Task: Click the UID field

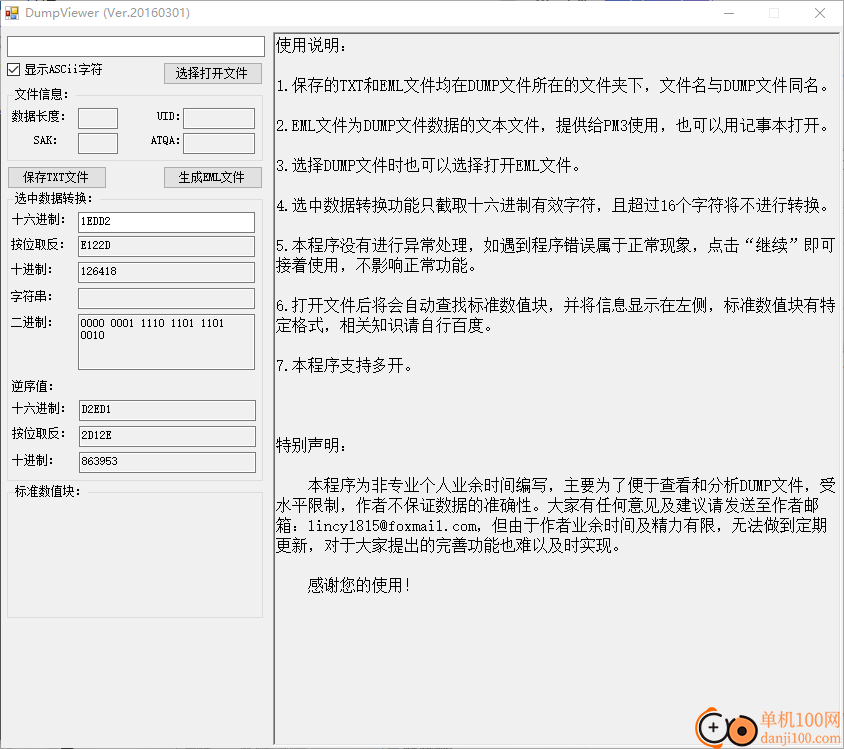Action: point(219,118)
